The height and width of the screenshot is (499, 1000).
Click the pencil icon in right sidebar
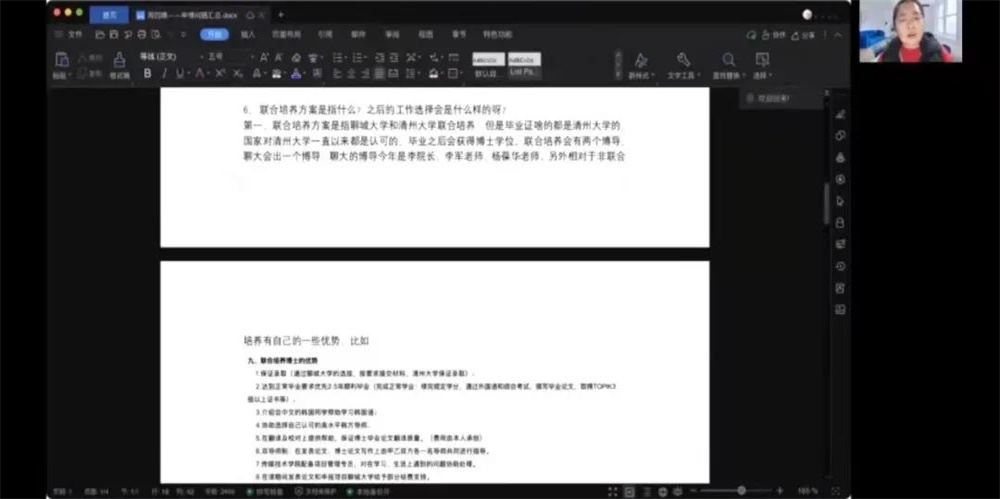840,114
